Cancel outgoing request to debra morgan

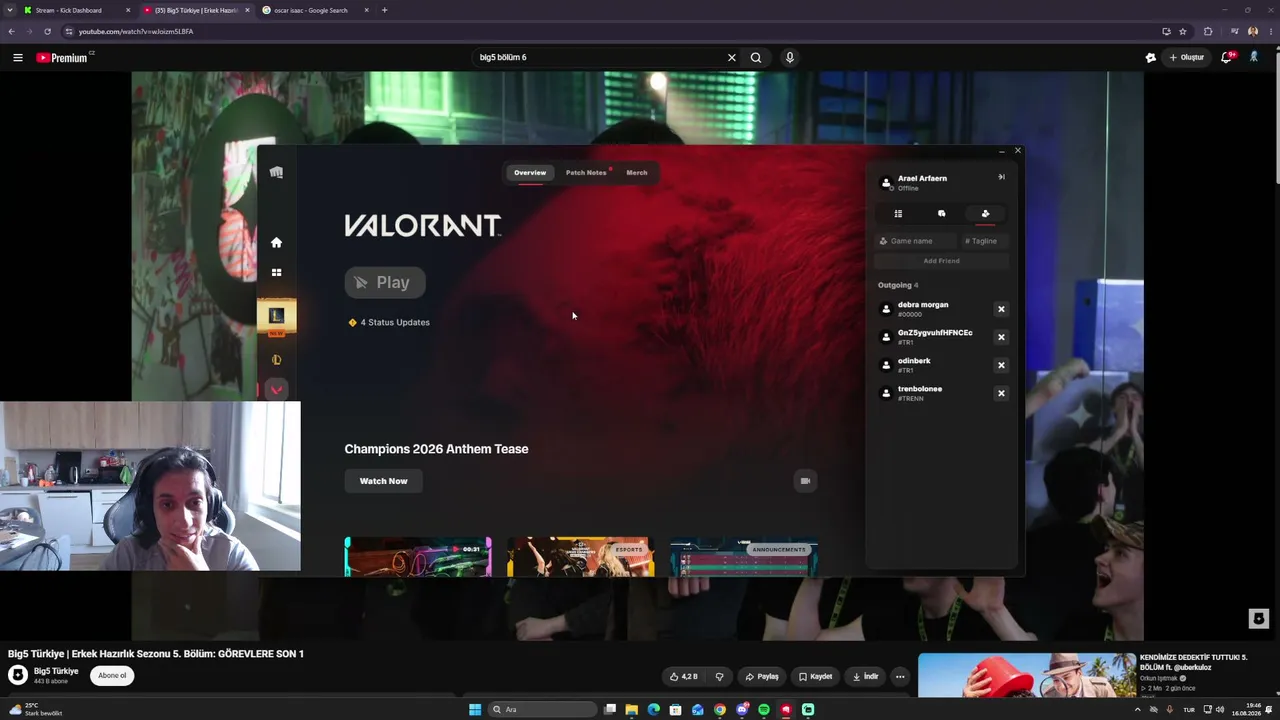[x=1001, y=309]
